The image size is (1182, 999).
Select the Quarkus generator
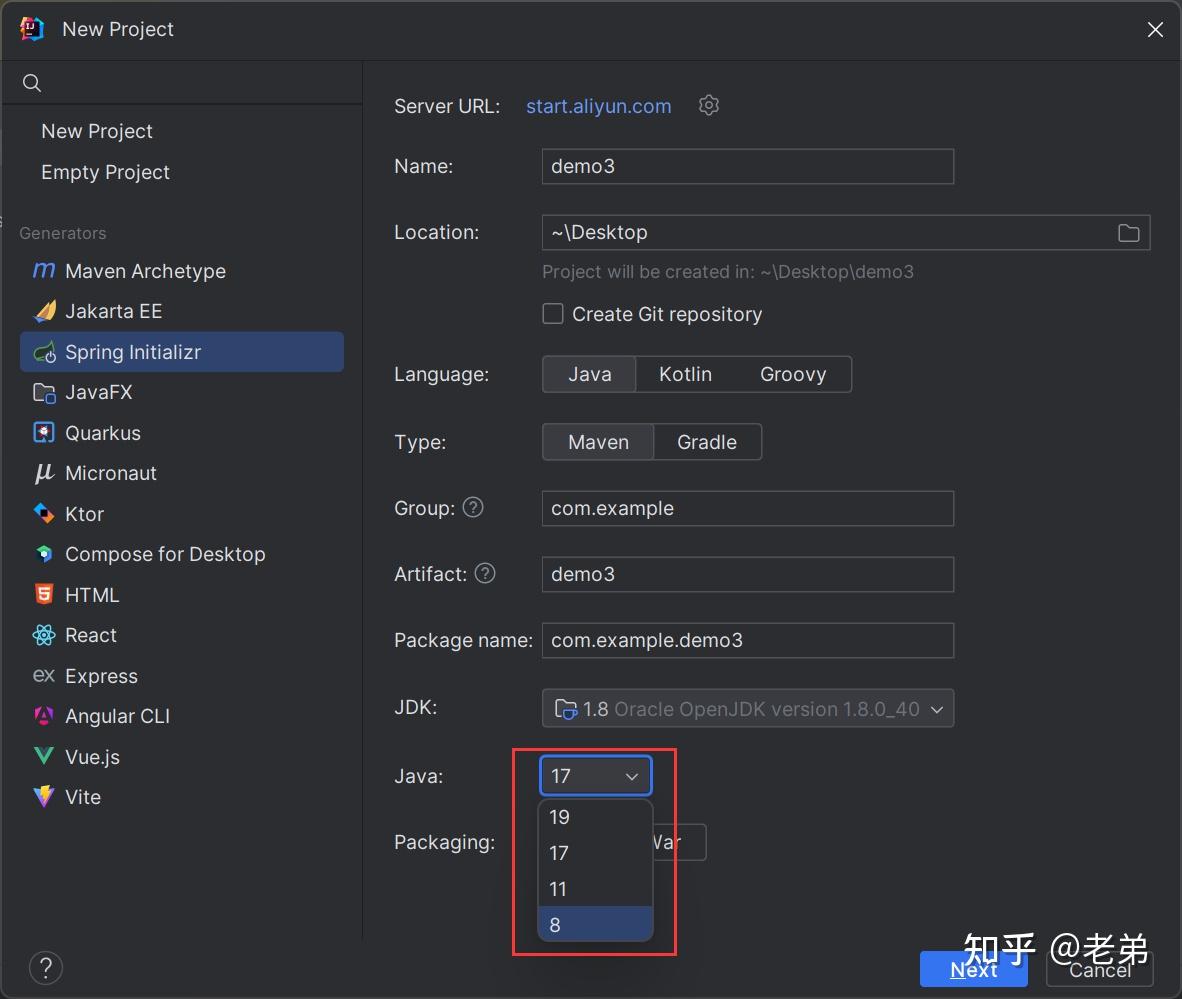[102, 433]
